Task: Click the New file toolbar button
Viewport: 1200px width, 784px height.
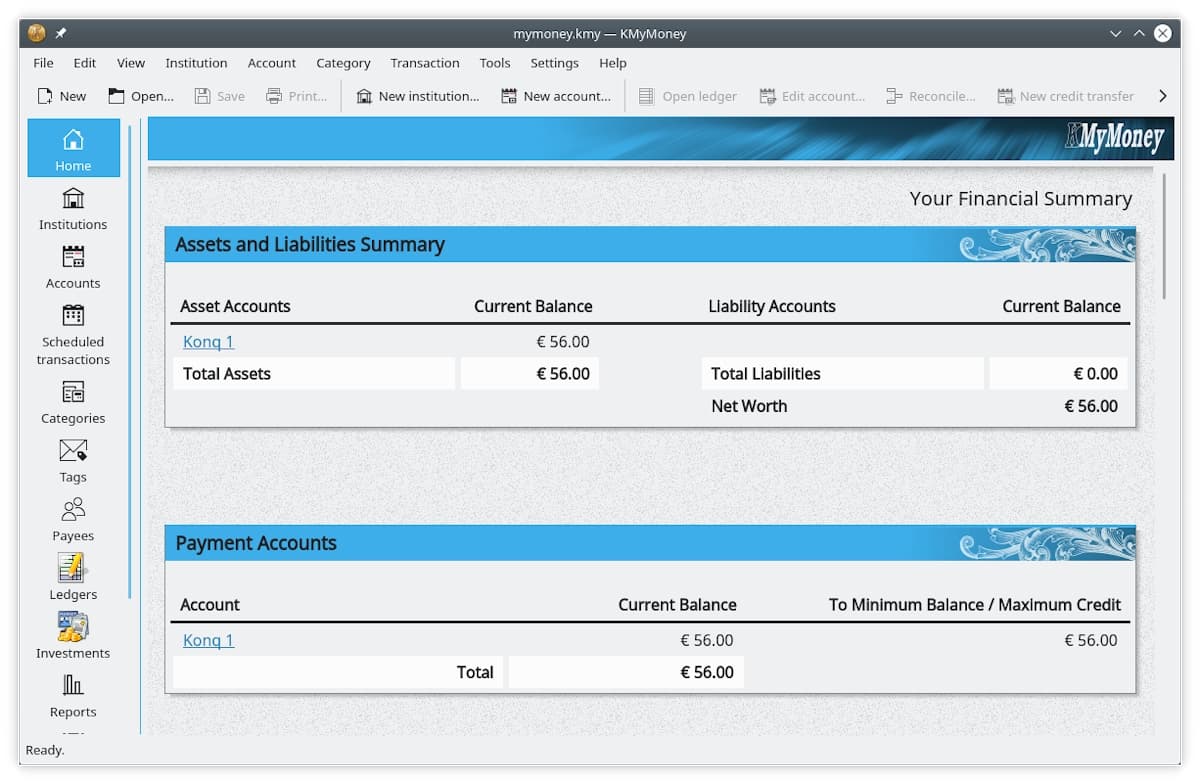Action: coord(62,96)
